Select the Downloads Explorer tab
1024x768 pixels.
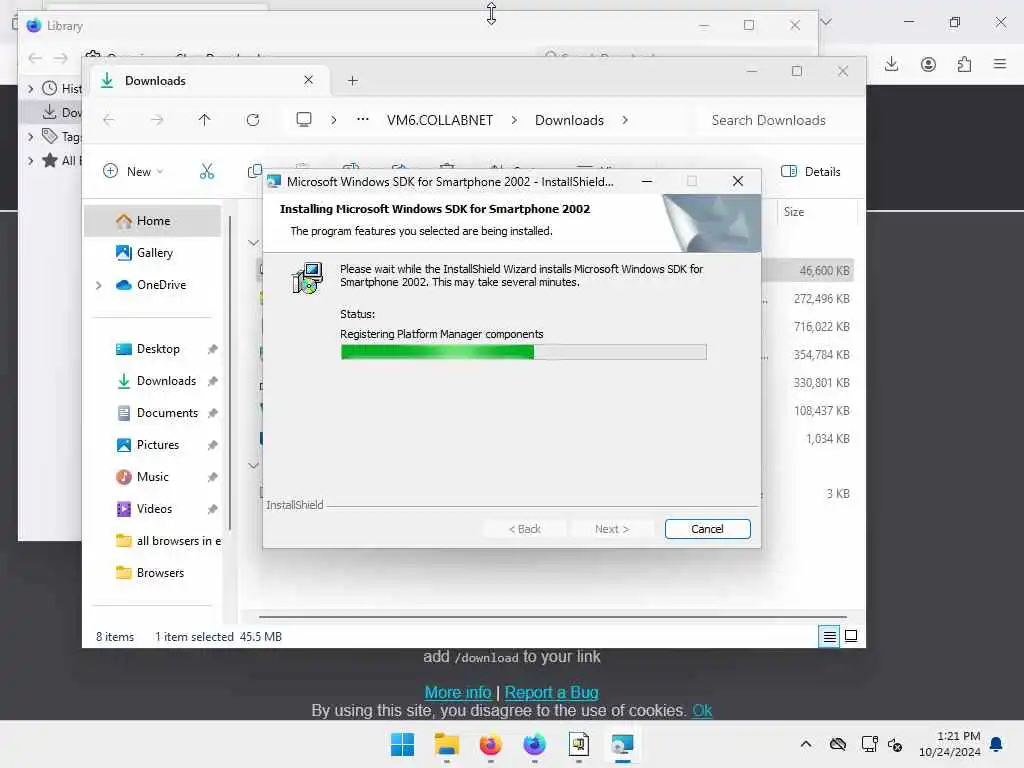[208, 80]
